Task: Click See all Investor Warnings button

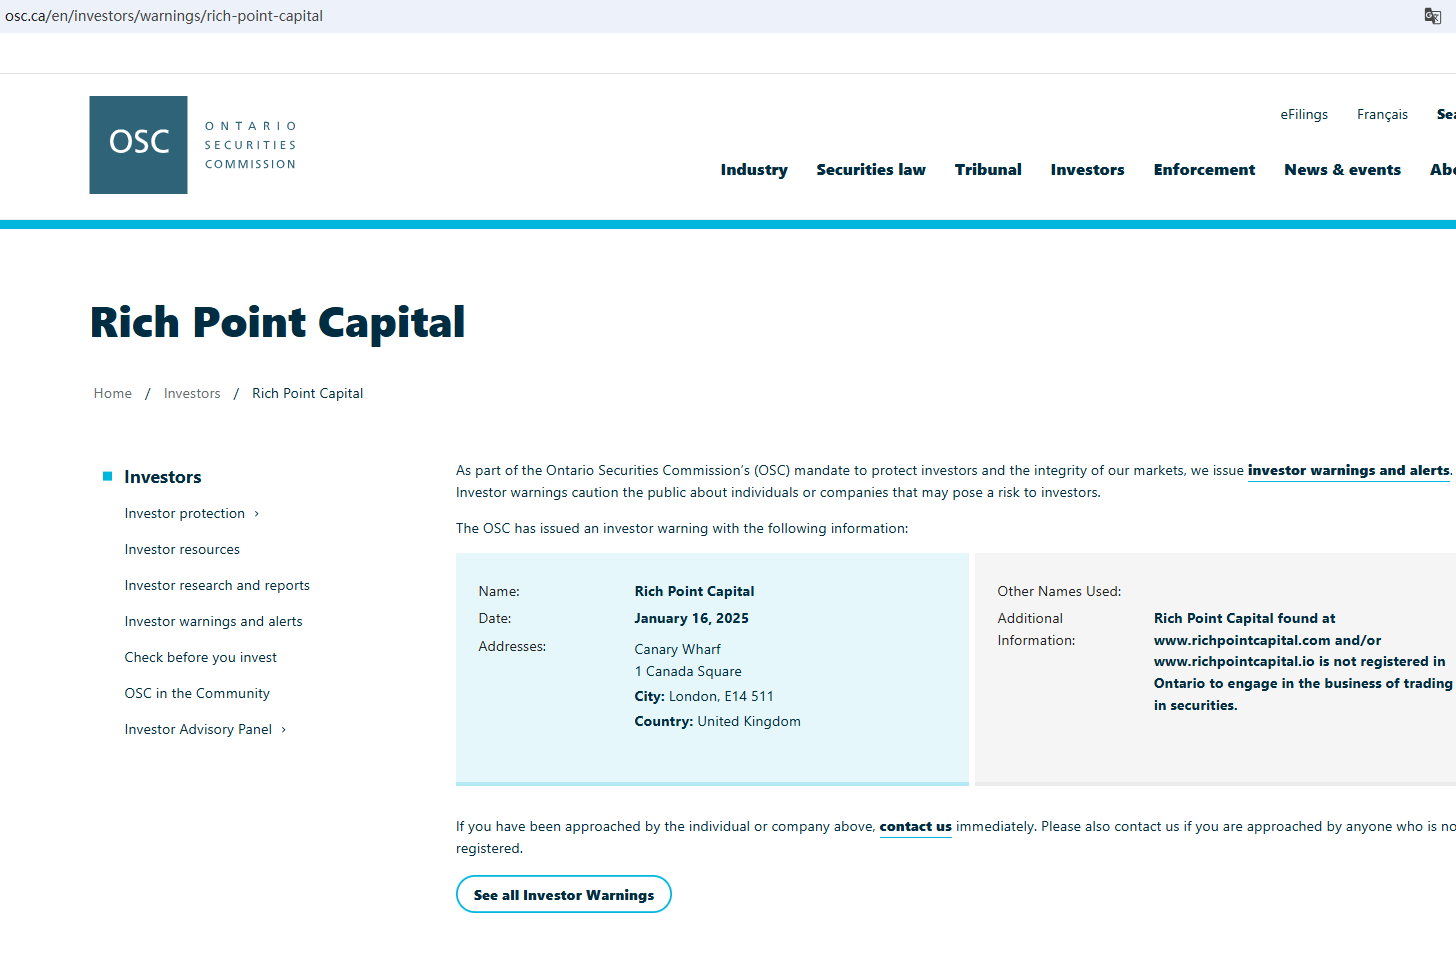Action: pyautogui.click(x=564, y=895)
